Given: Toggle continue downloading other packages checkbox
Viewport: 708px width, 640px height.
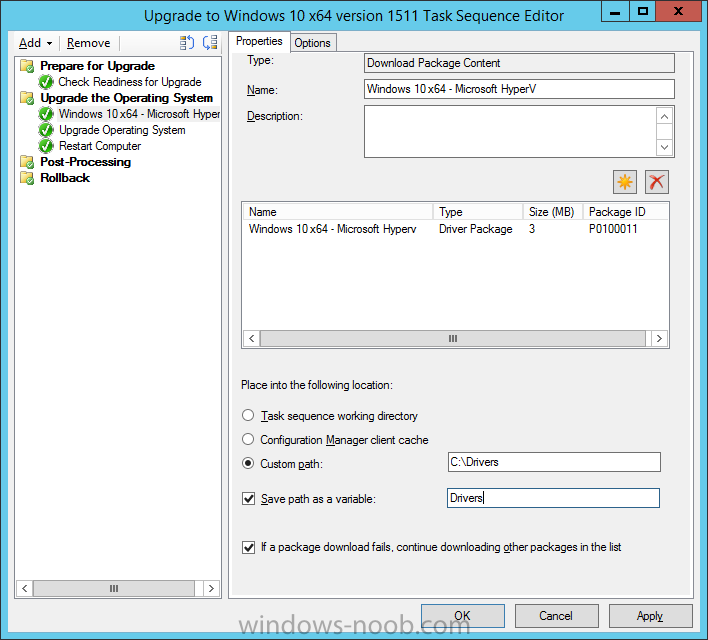Looking at the screenshot, I should [x=248, y=547].
